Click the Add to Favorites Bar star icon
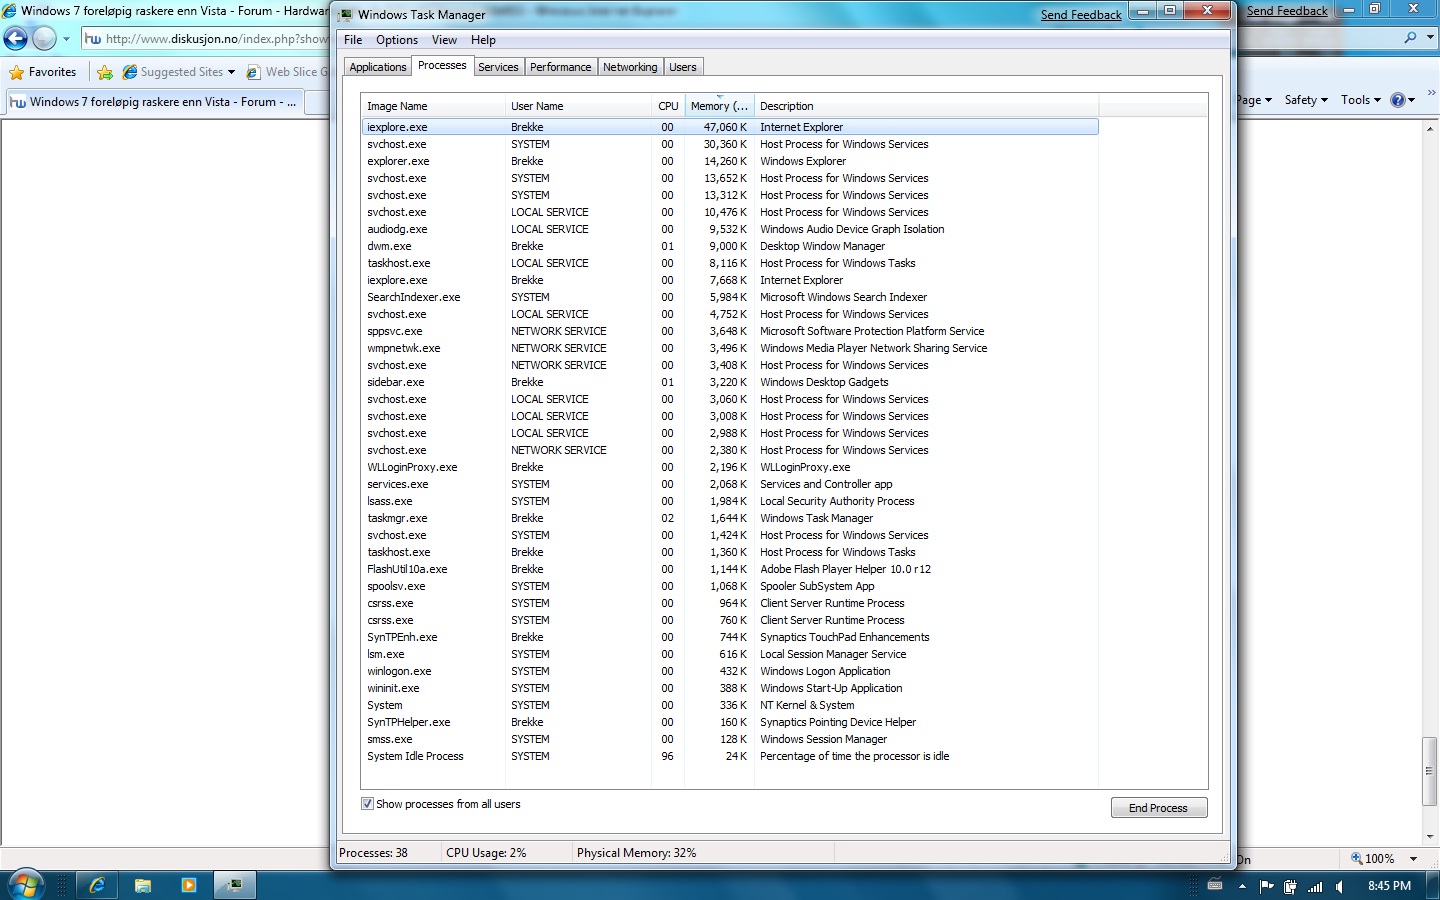Viewport: 1440px width, 900px height. [105, 72]
